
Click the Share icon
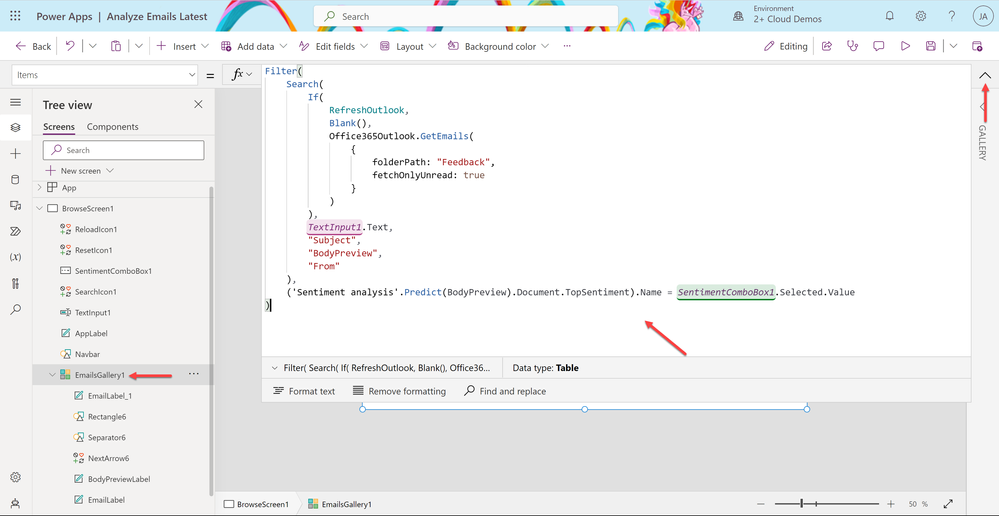point(827,46)
